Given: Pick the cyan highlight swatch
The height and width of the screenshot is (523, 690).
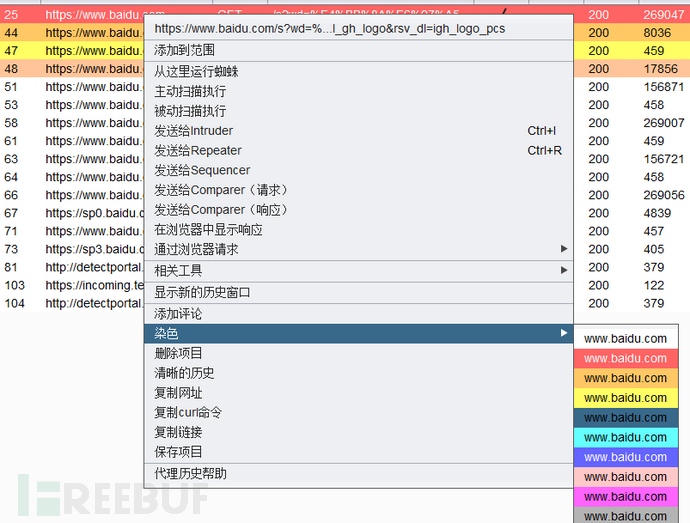Looking at the screenshot, I should (x=626, y=438).
